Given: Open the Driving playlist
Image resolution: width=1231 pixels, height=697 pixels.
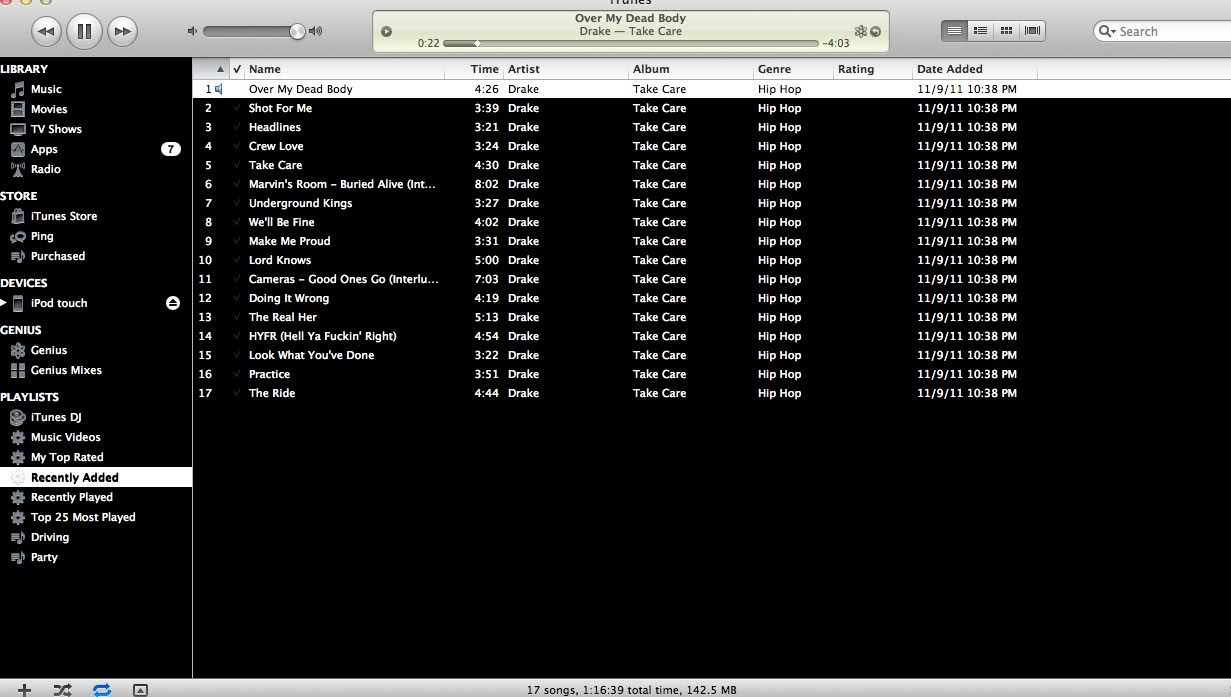Looking at the screenshot, I should coord(50,537).
